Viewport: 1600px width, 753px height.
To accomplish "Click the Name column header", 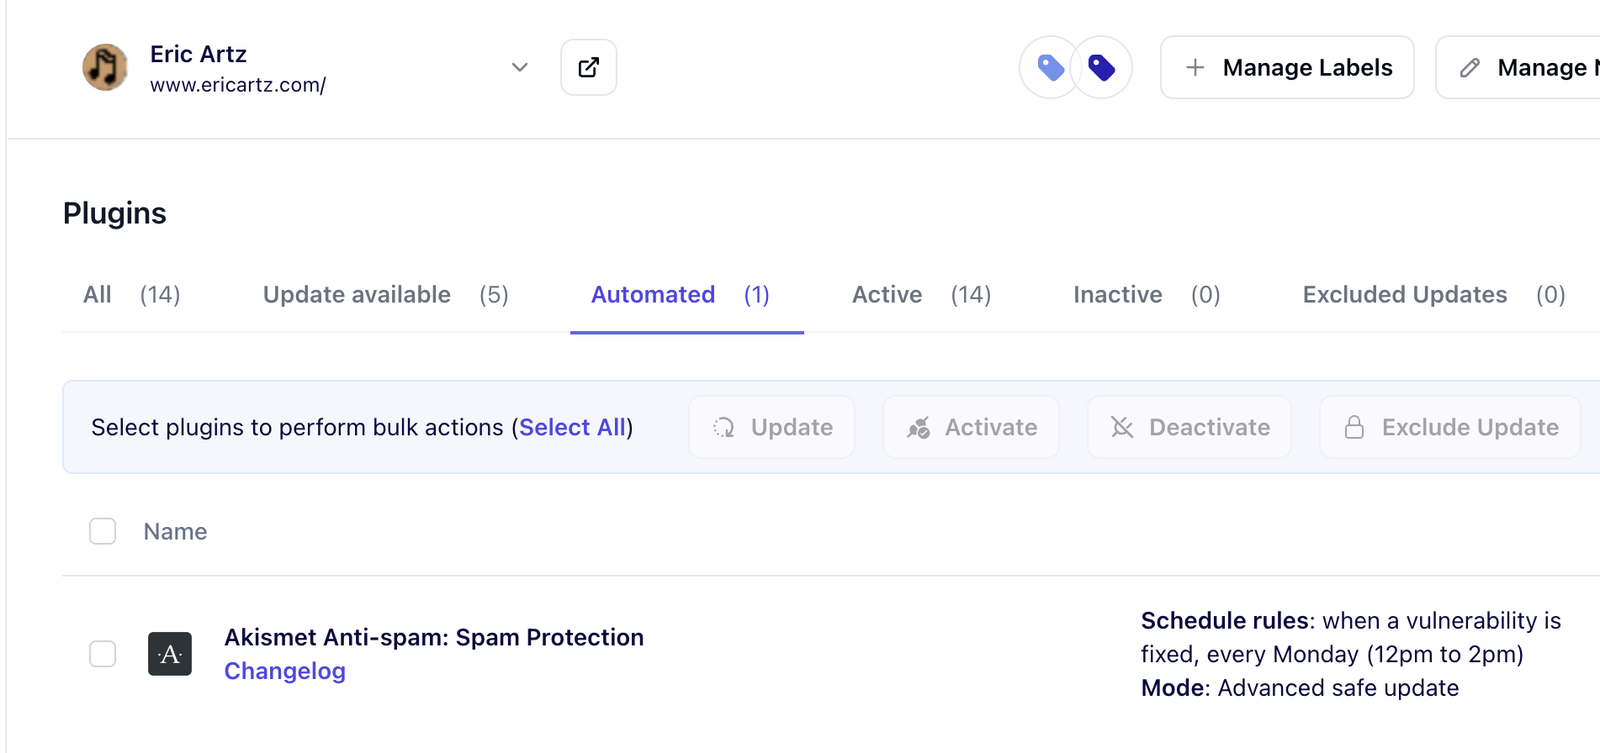I will click(x=175, y=531).
